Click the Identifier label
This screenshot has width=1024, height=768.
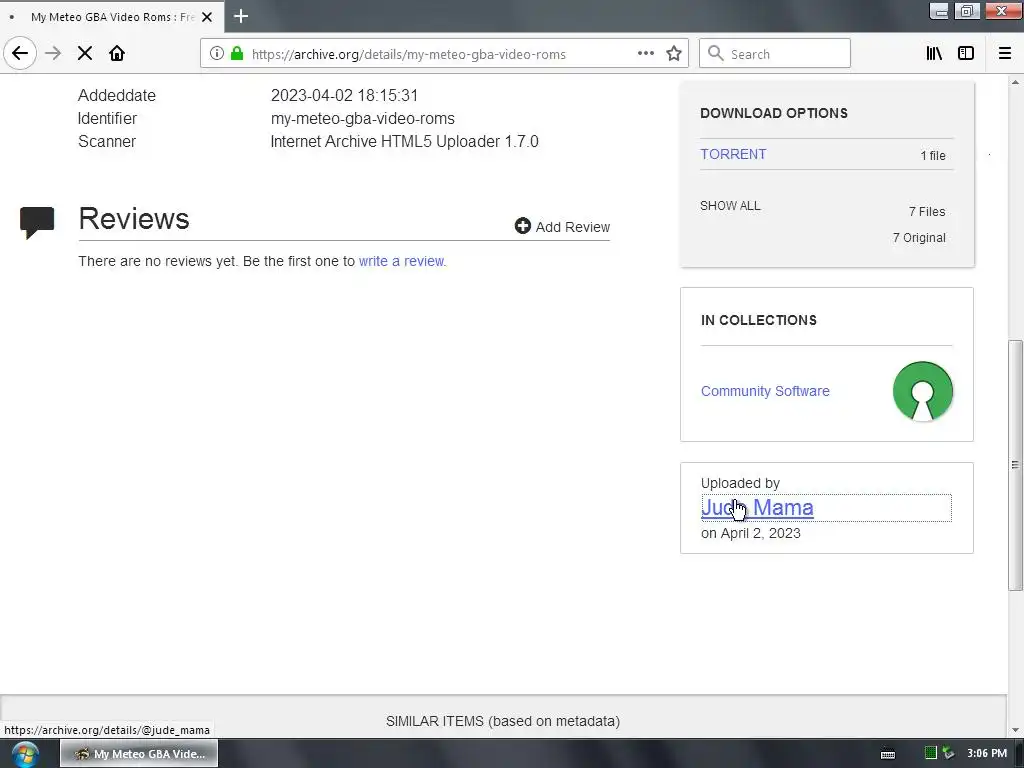[x=108, y=118]
